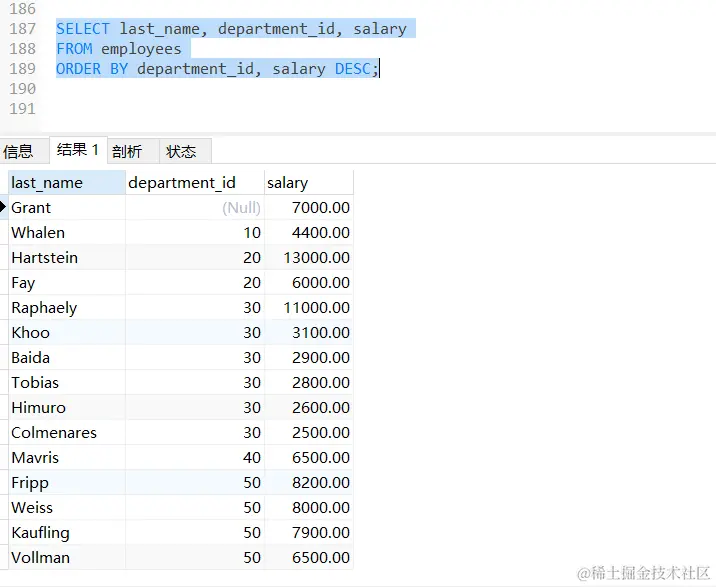This screenshot has height=587, width=716.
Task: Click the employees table name in editor
Action: click(x=141, y=49)
